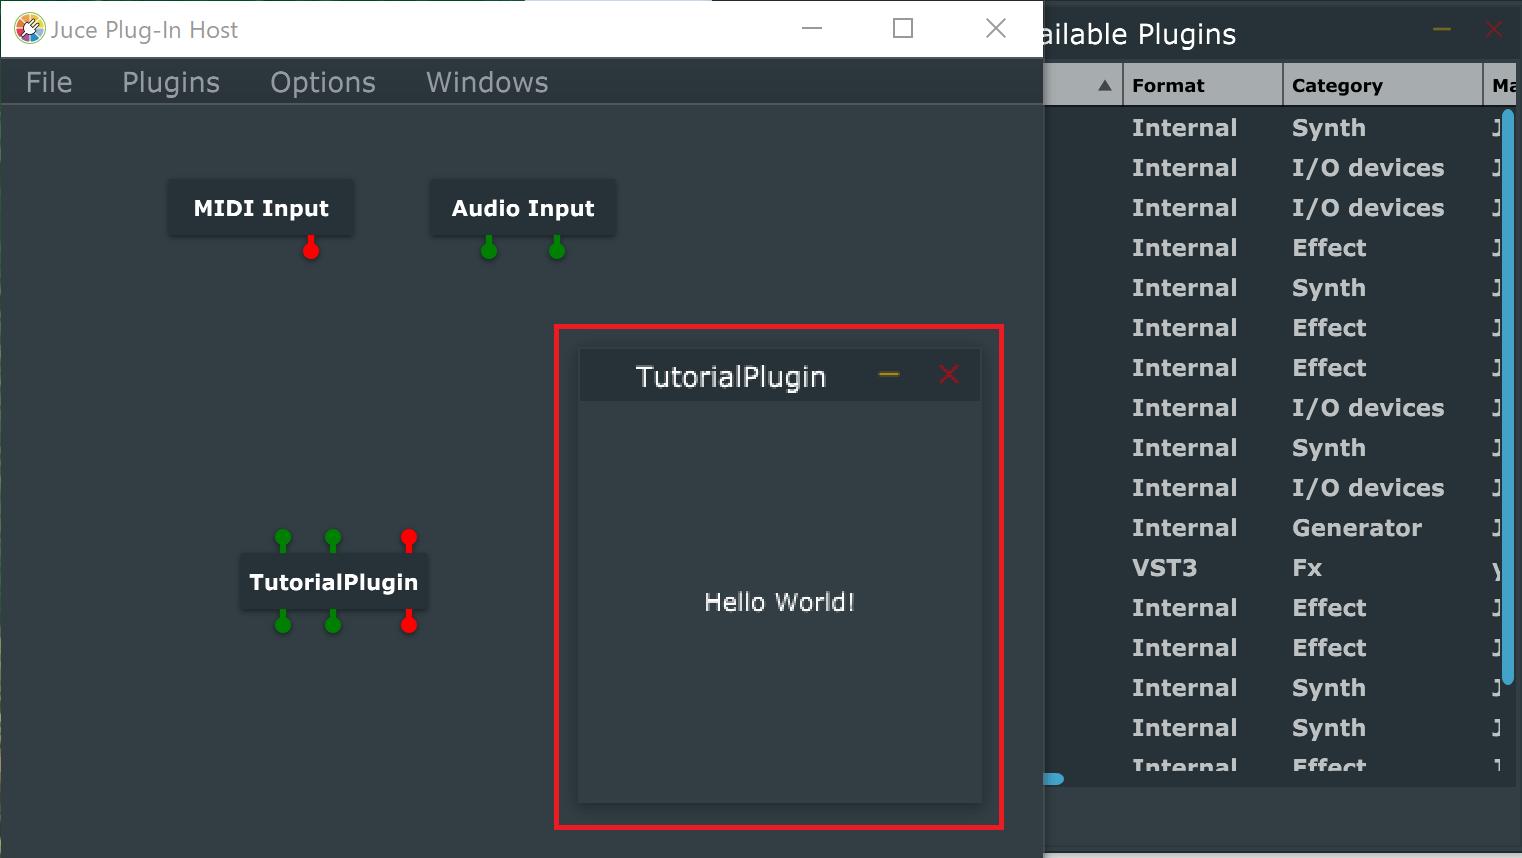Open the Windows menu
This screenshot has width=1522, height=858.
[x=487, y=82]
